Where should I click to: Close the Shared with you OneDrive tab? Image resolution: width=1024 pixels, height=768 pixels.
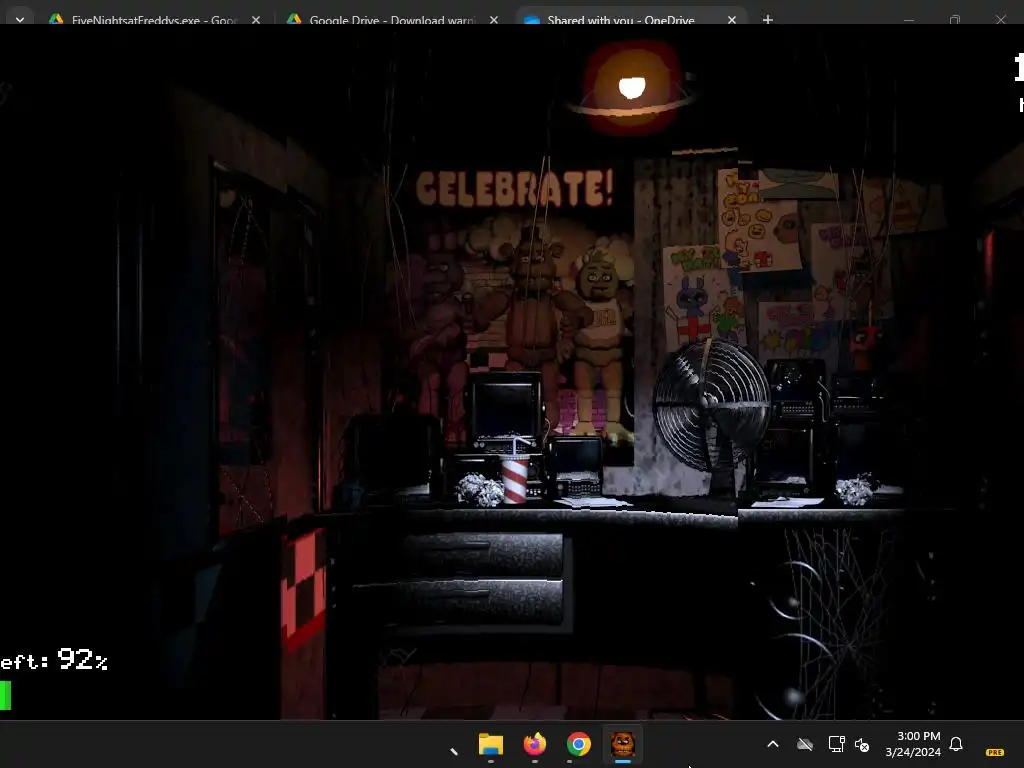point(731,20)
